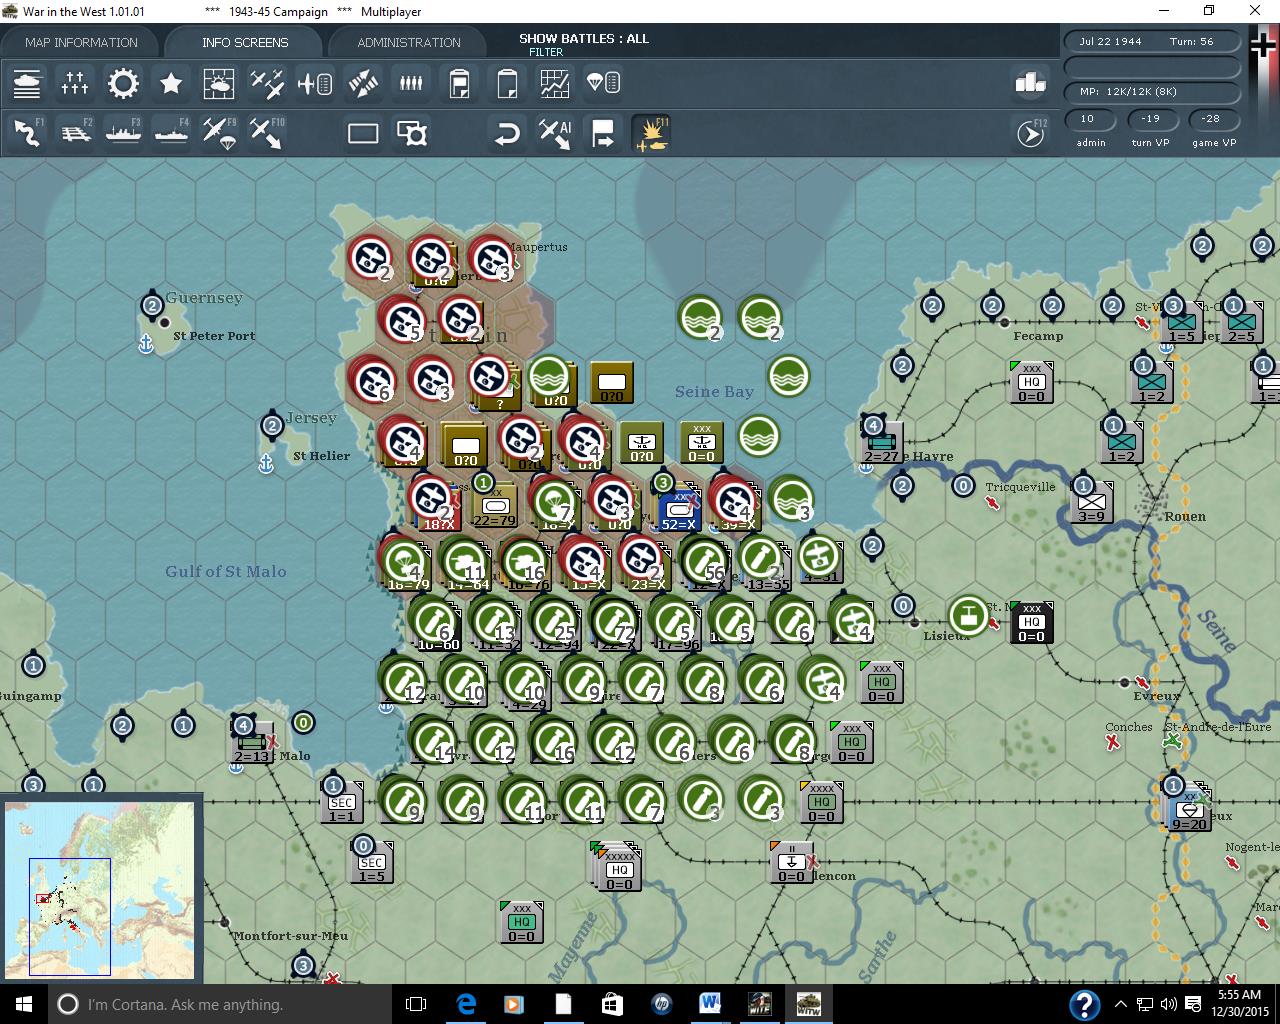The width and height of the screenshot is (1280, 1024).
Task: Open the first logistics report clipboard icon
Action: pyautogui.click(x=459, y=83)
